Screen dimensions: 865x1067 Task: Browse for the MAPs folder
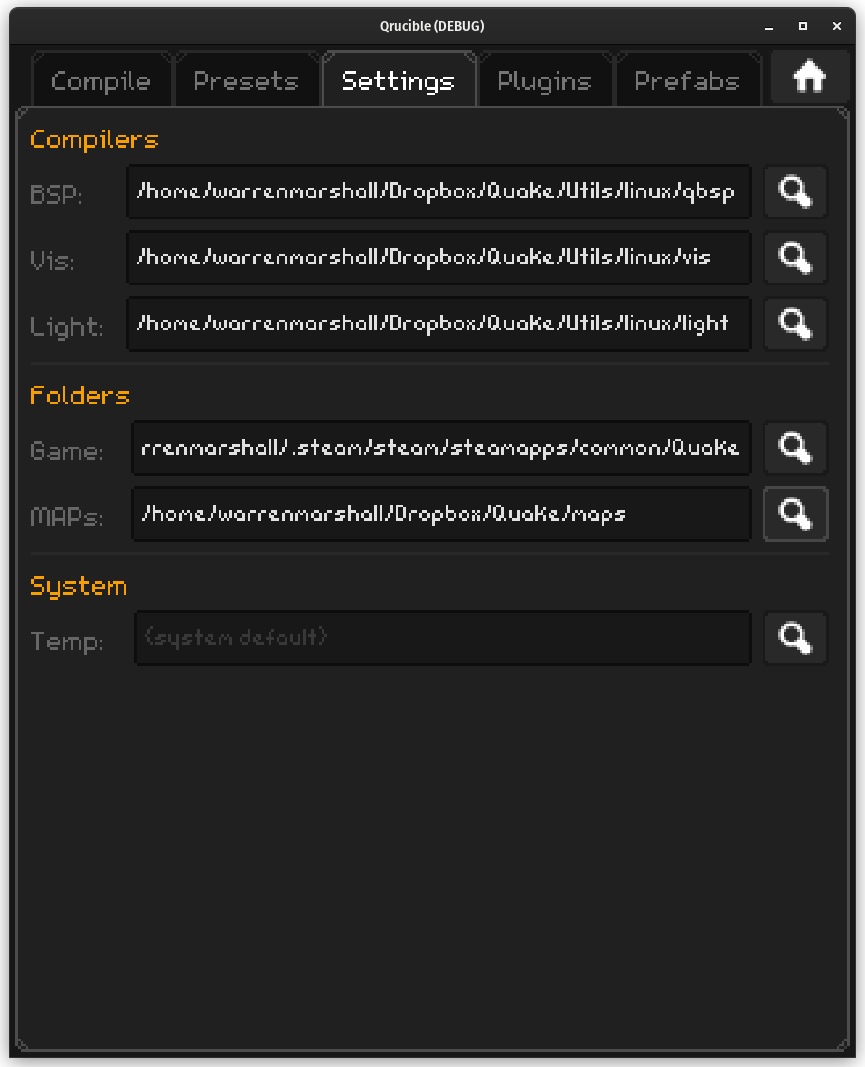(x=795, y=514)
